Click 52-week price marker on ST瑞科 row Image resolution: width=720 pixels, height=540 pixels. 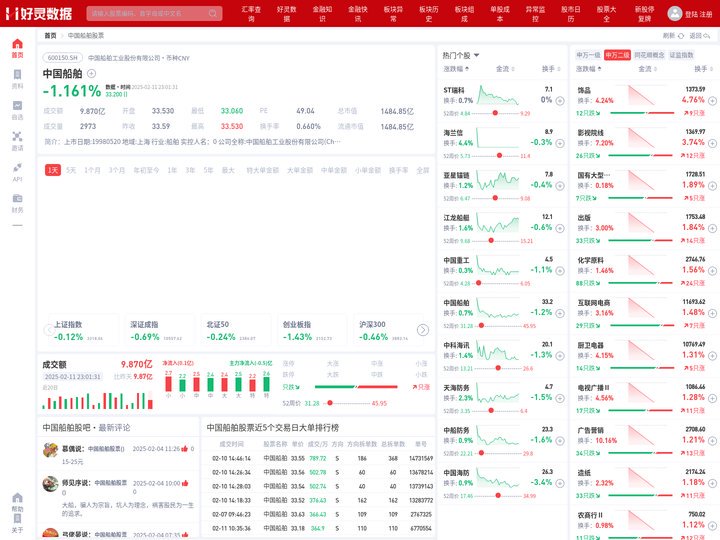(x=495, y=113)
